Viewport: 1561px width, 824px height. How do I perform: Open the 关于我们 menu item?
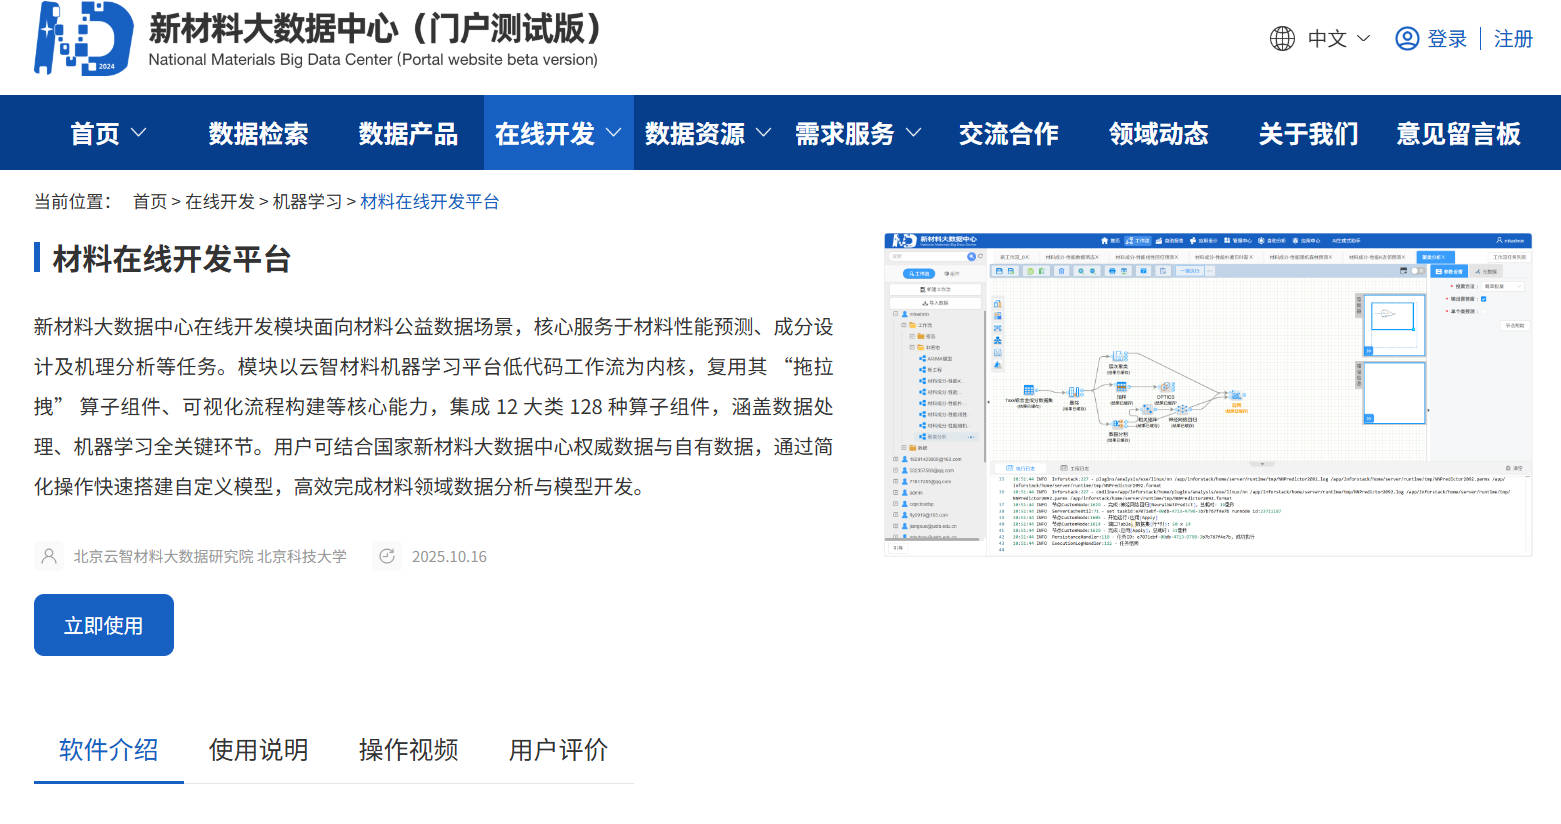click(x=1307, y=132)
